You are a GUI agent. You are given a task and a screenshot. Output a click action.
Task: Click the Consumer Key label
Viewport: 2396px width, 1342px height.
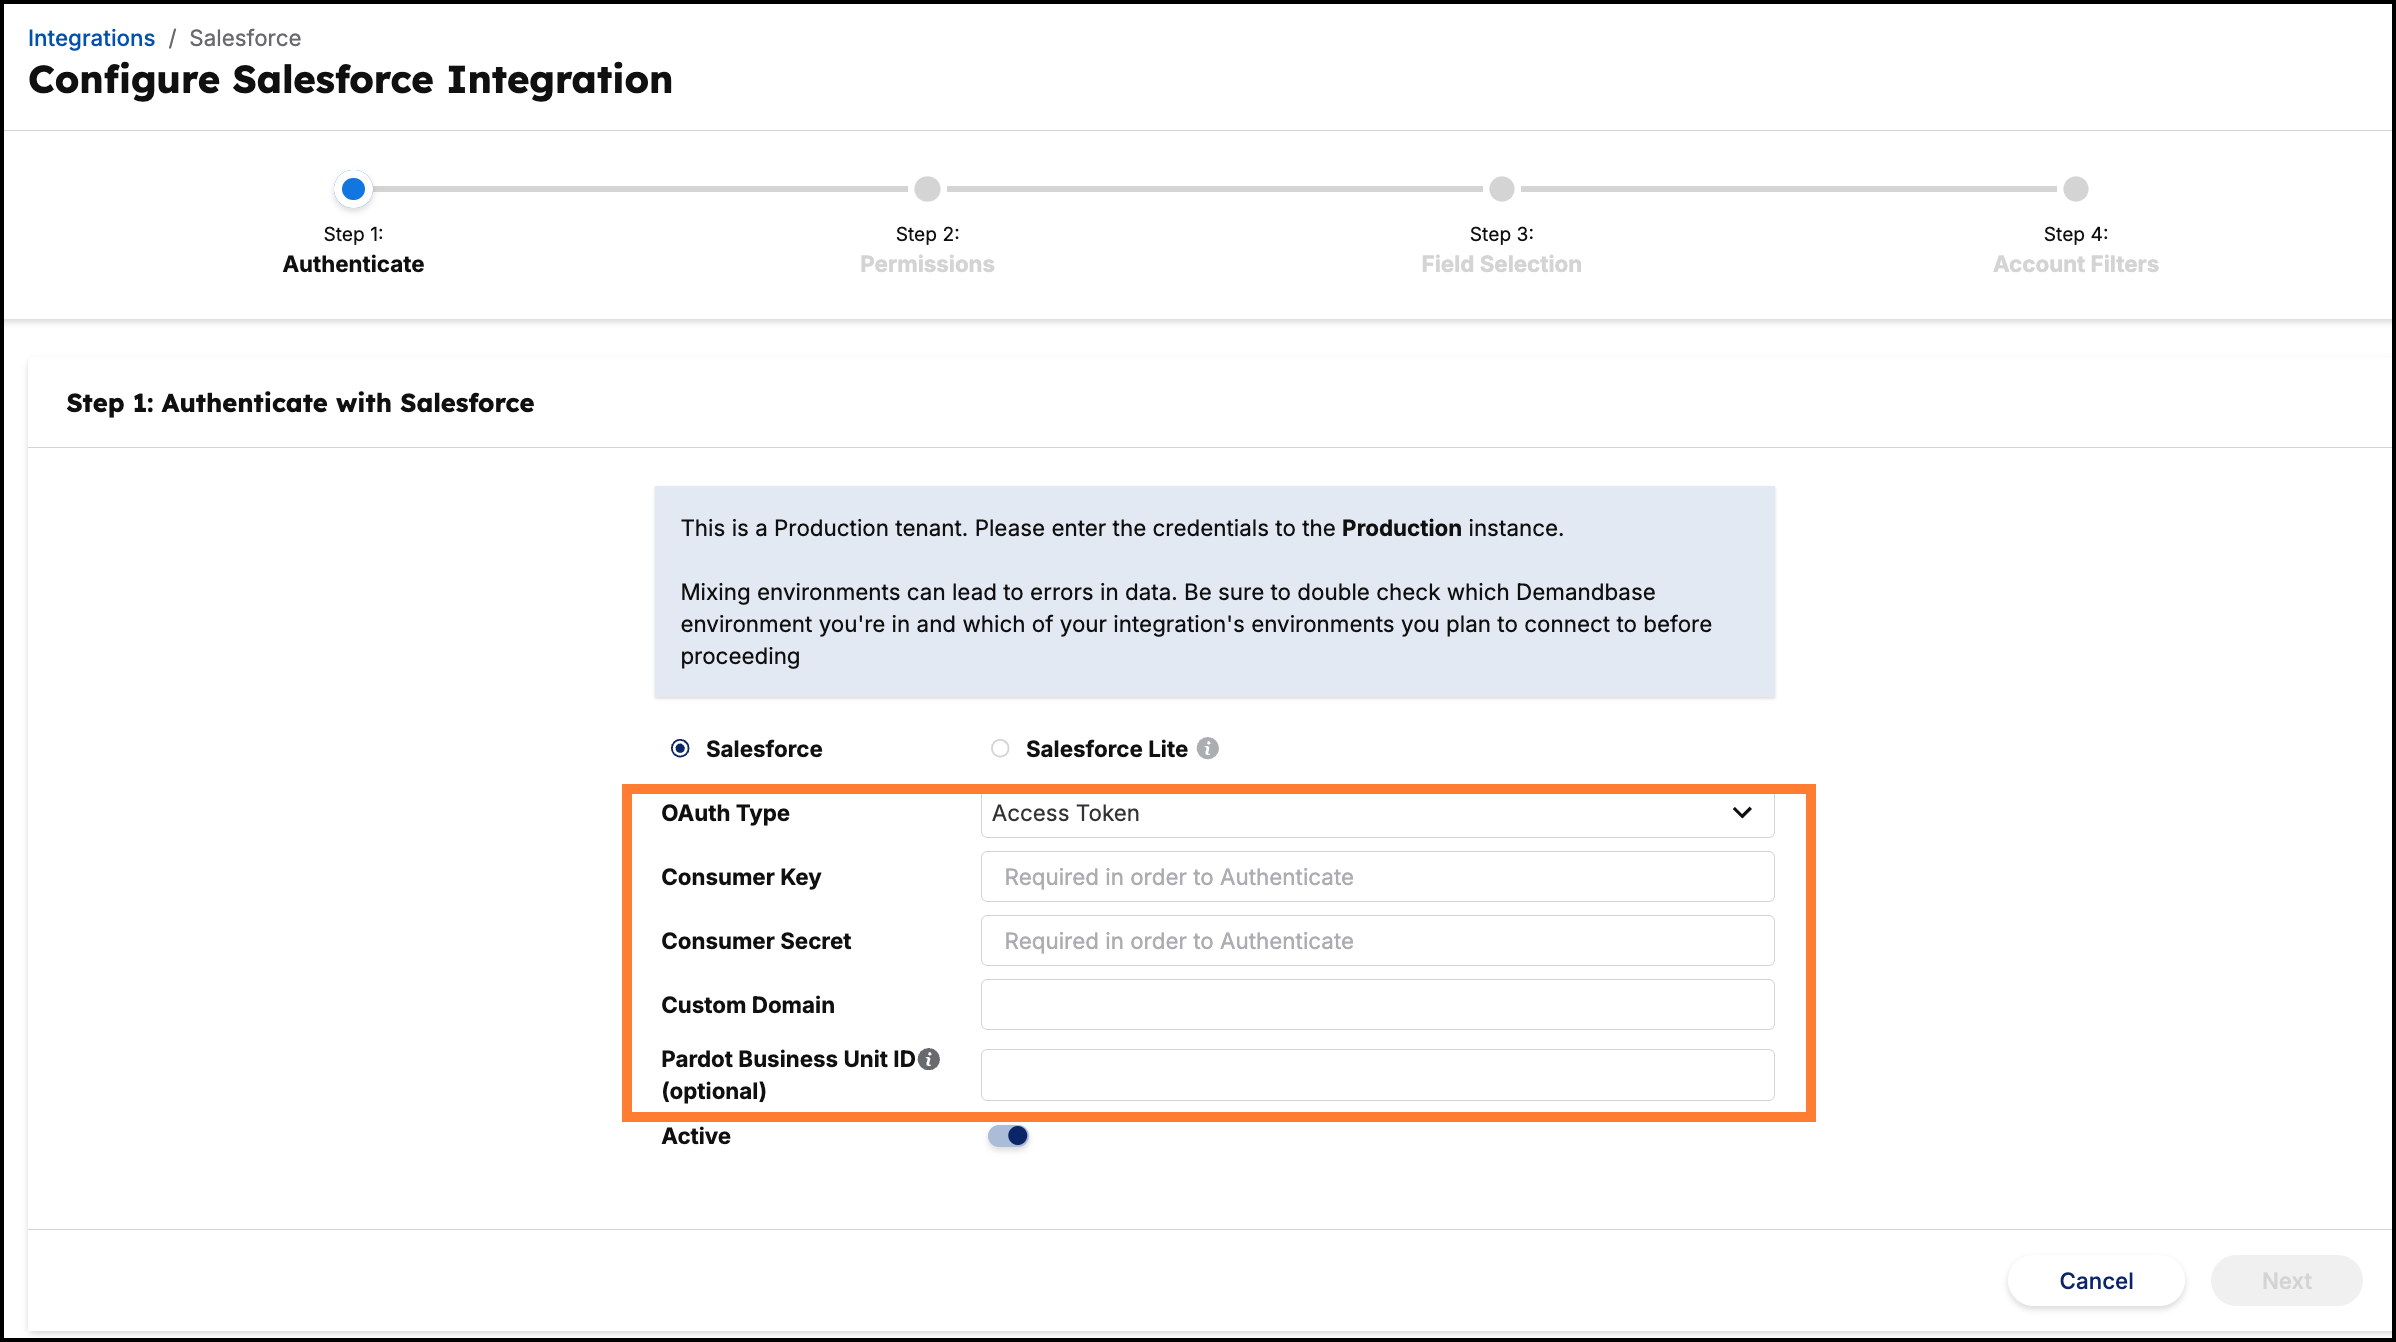tap(741, 877)
